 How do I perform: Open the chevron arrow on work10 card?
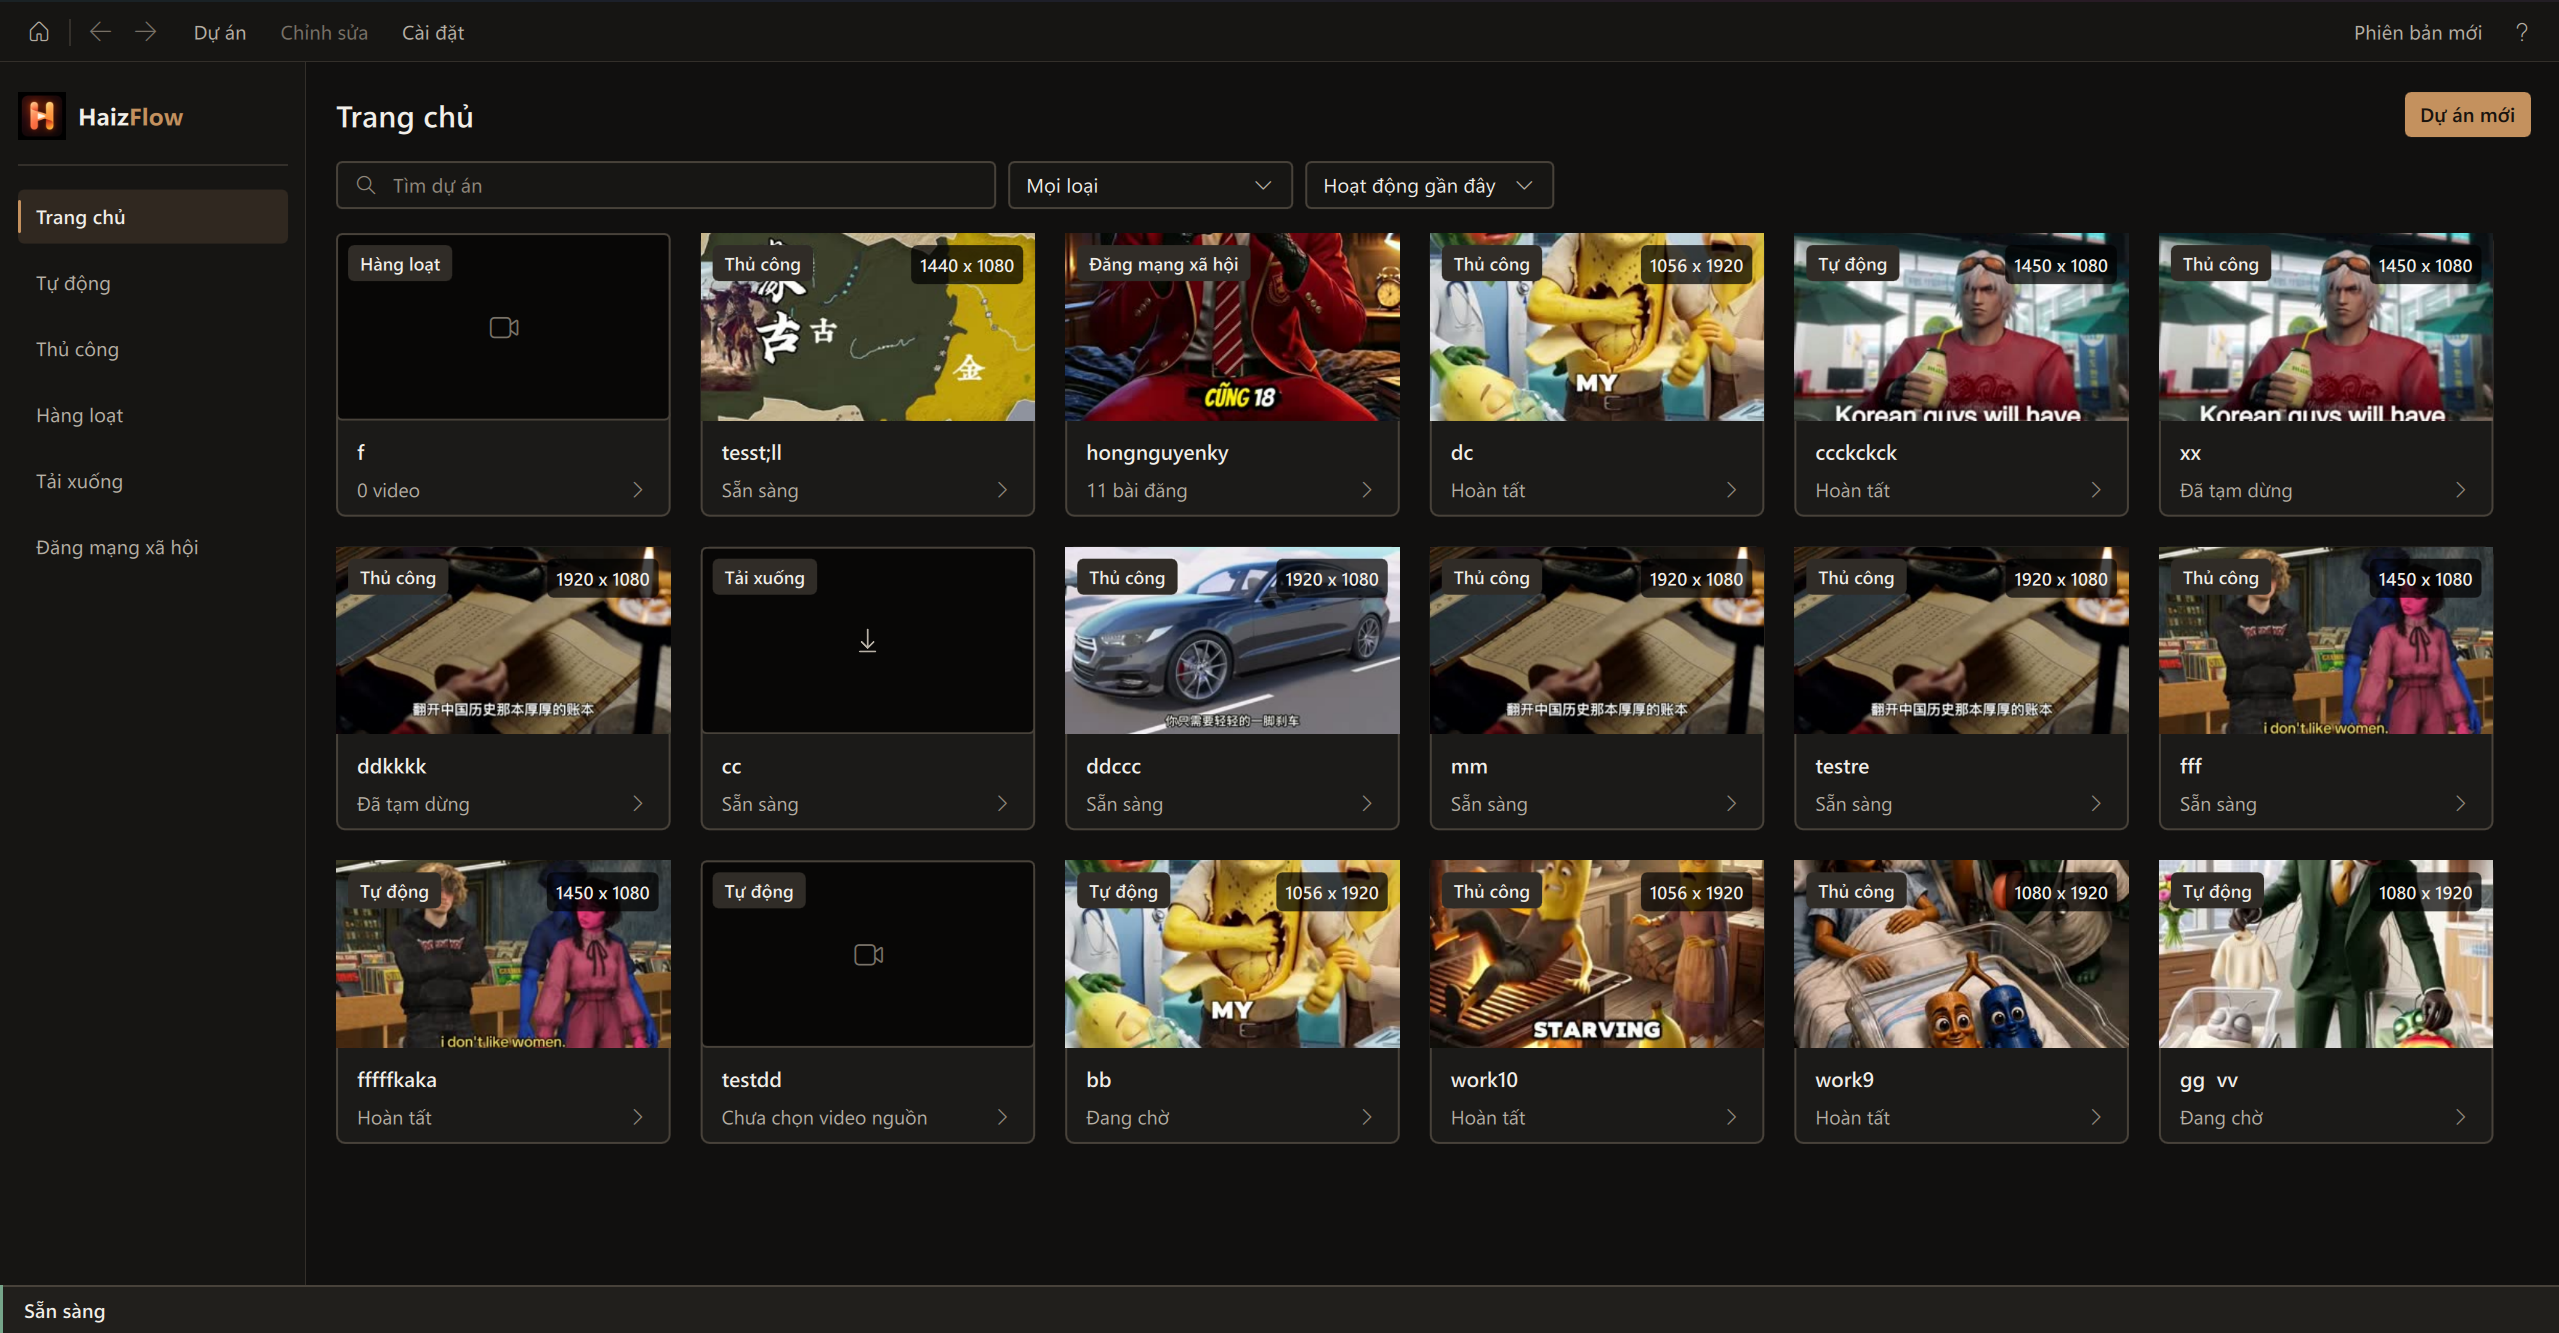click(x=1731, y=1117)
